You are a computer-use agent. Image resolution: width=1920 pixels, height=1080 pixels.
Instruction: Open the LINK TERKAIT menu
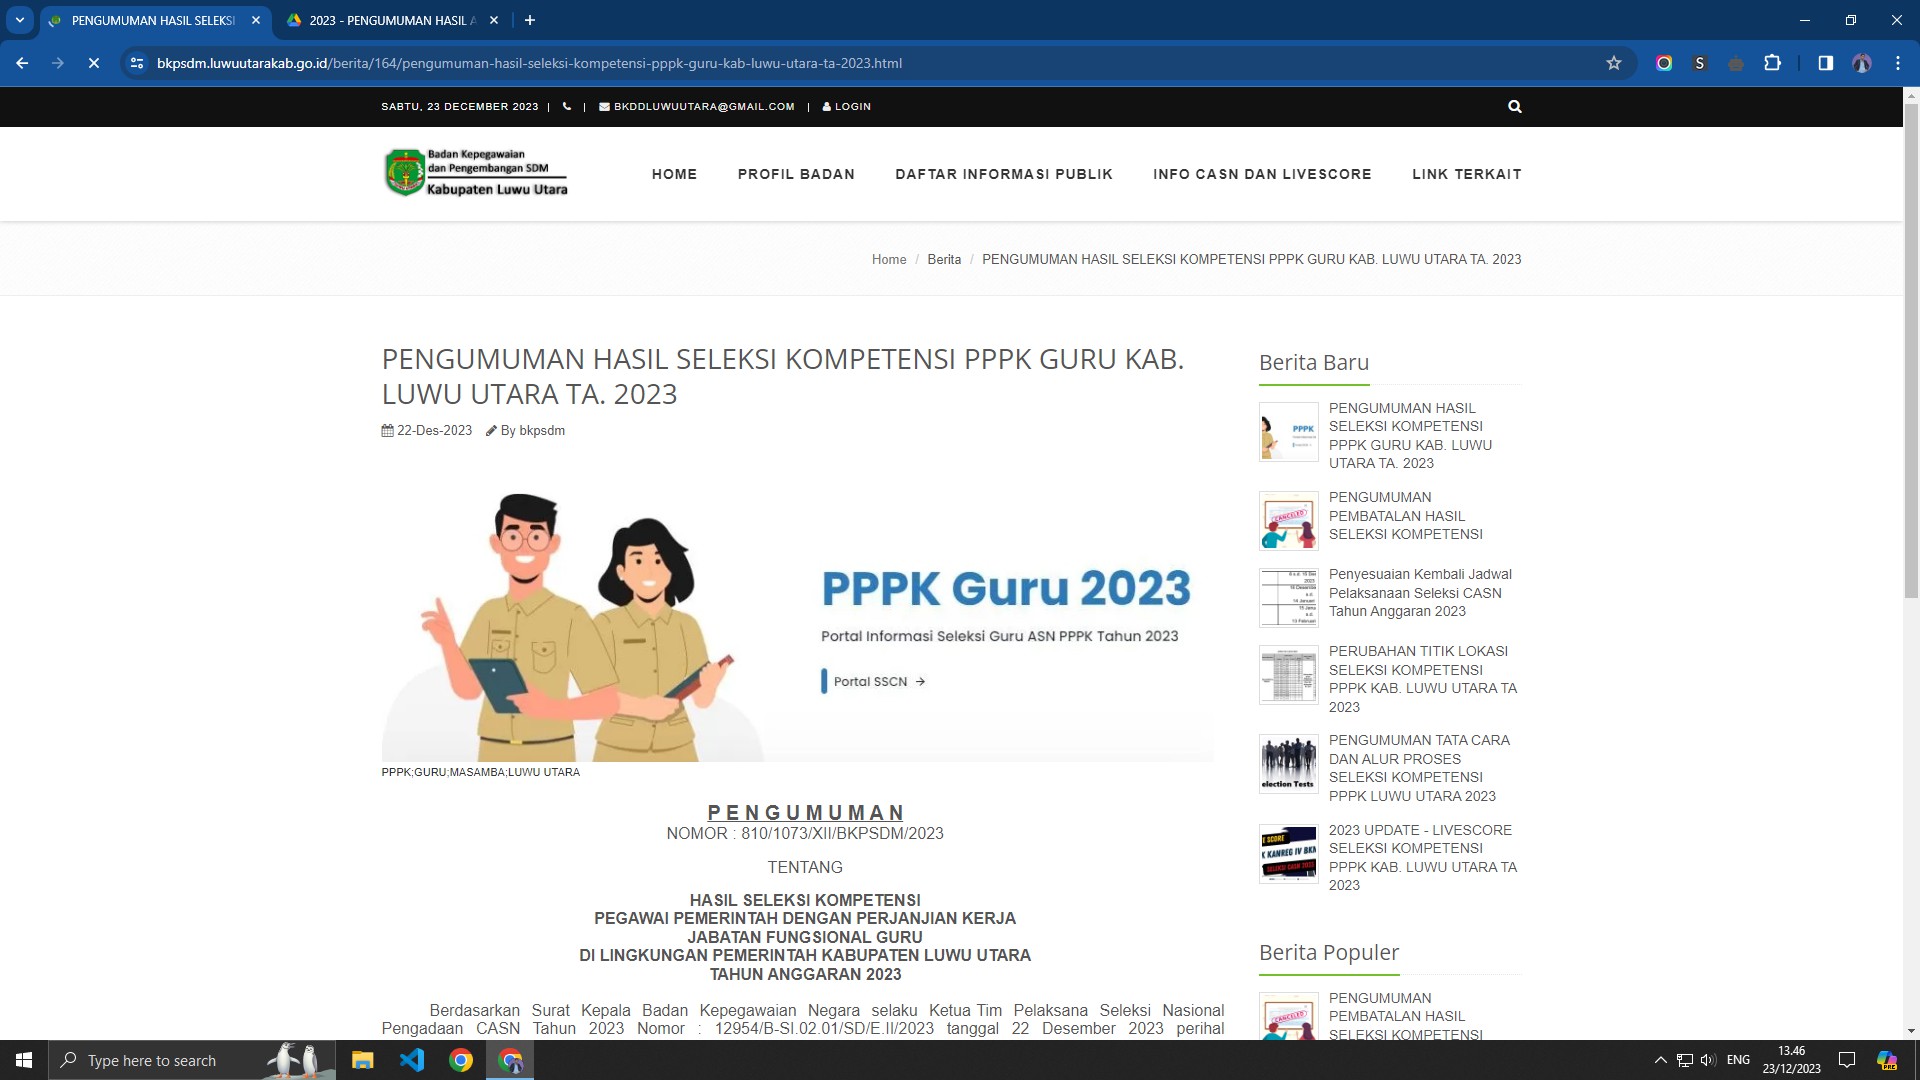point(1467,174)
